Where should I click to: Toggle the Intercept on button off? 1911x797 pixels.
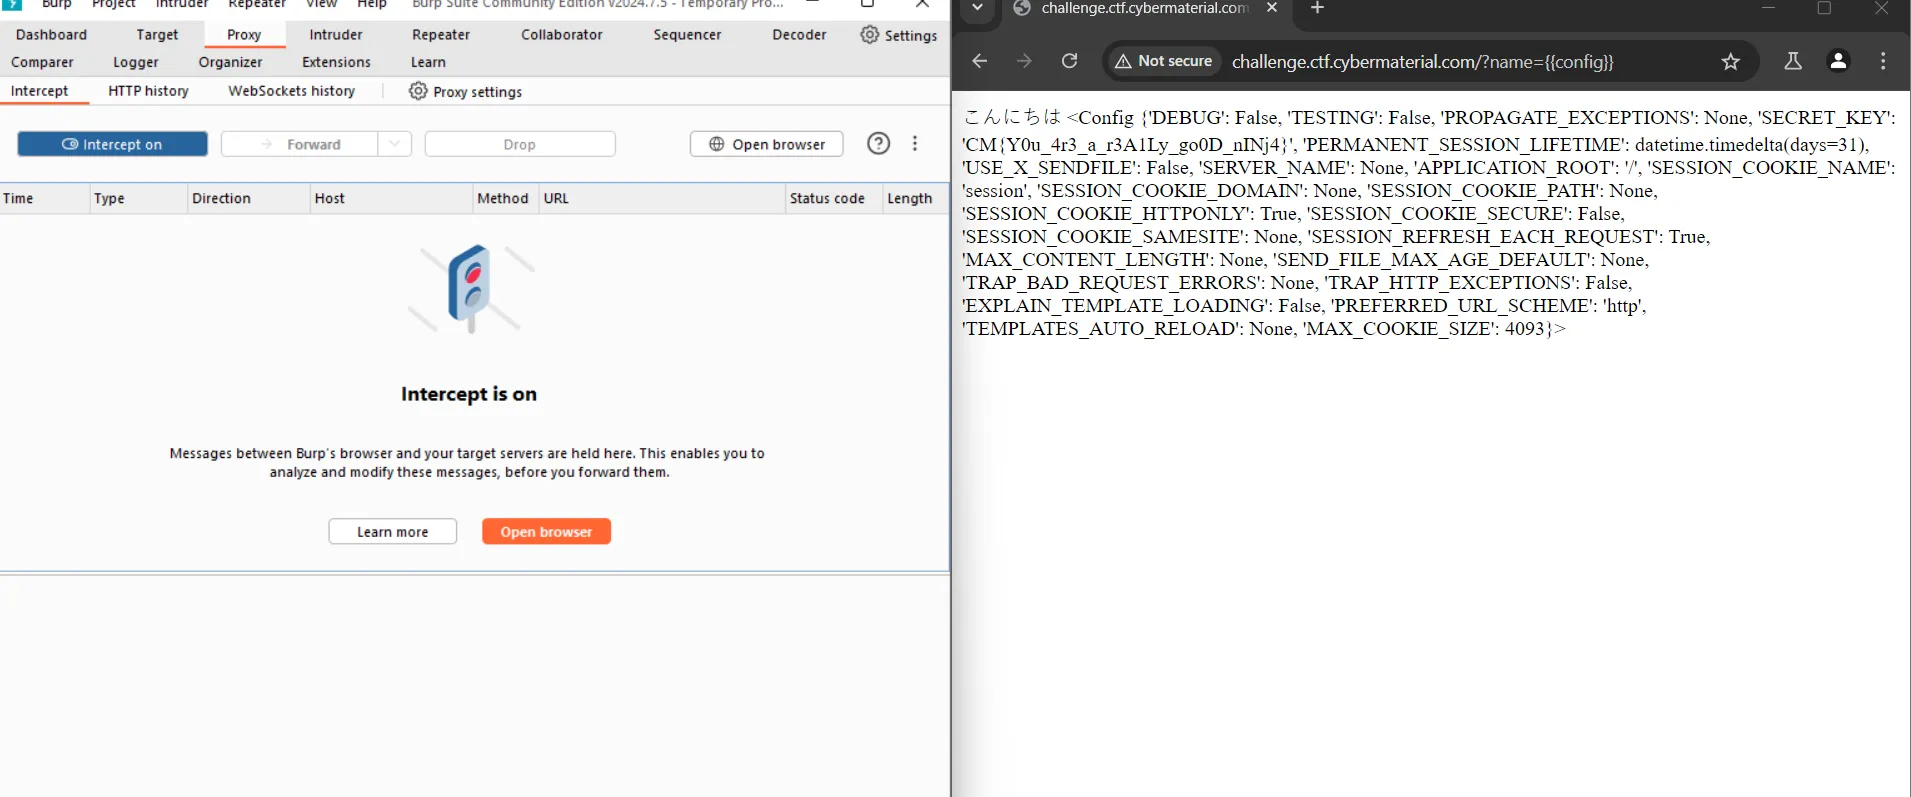[113, 144]
